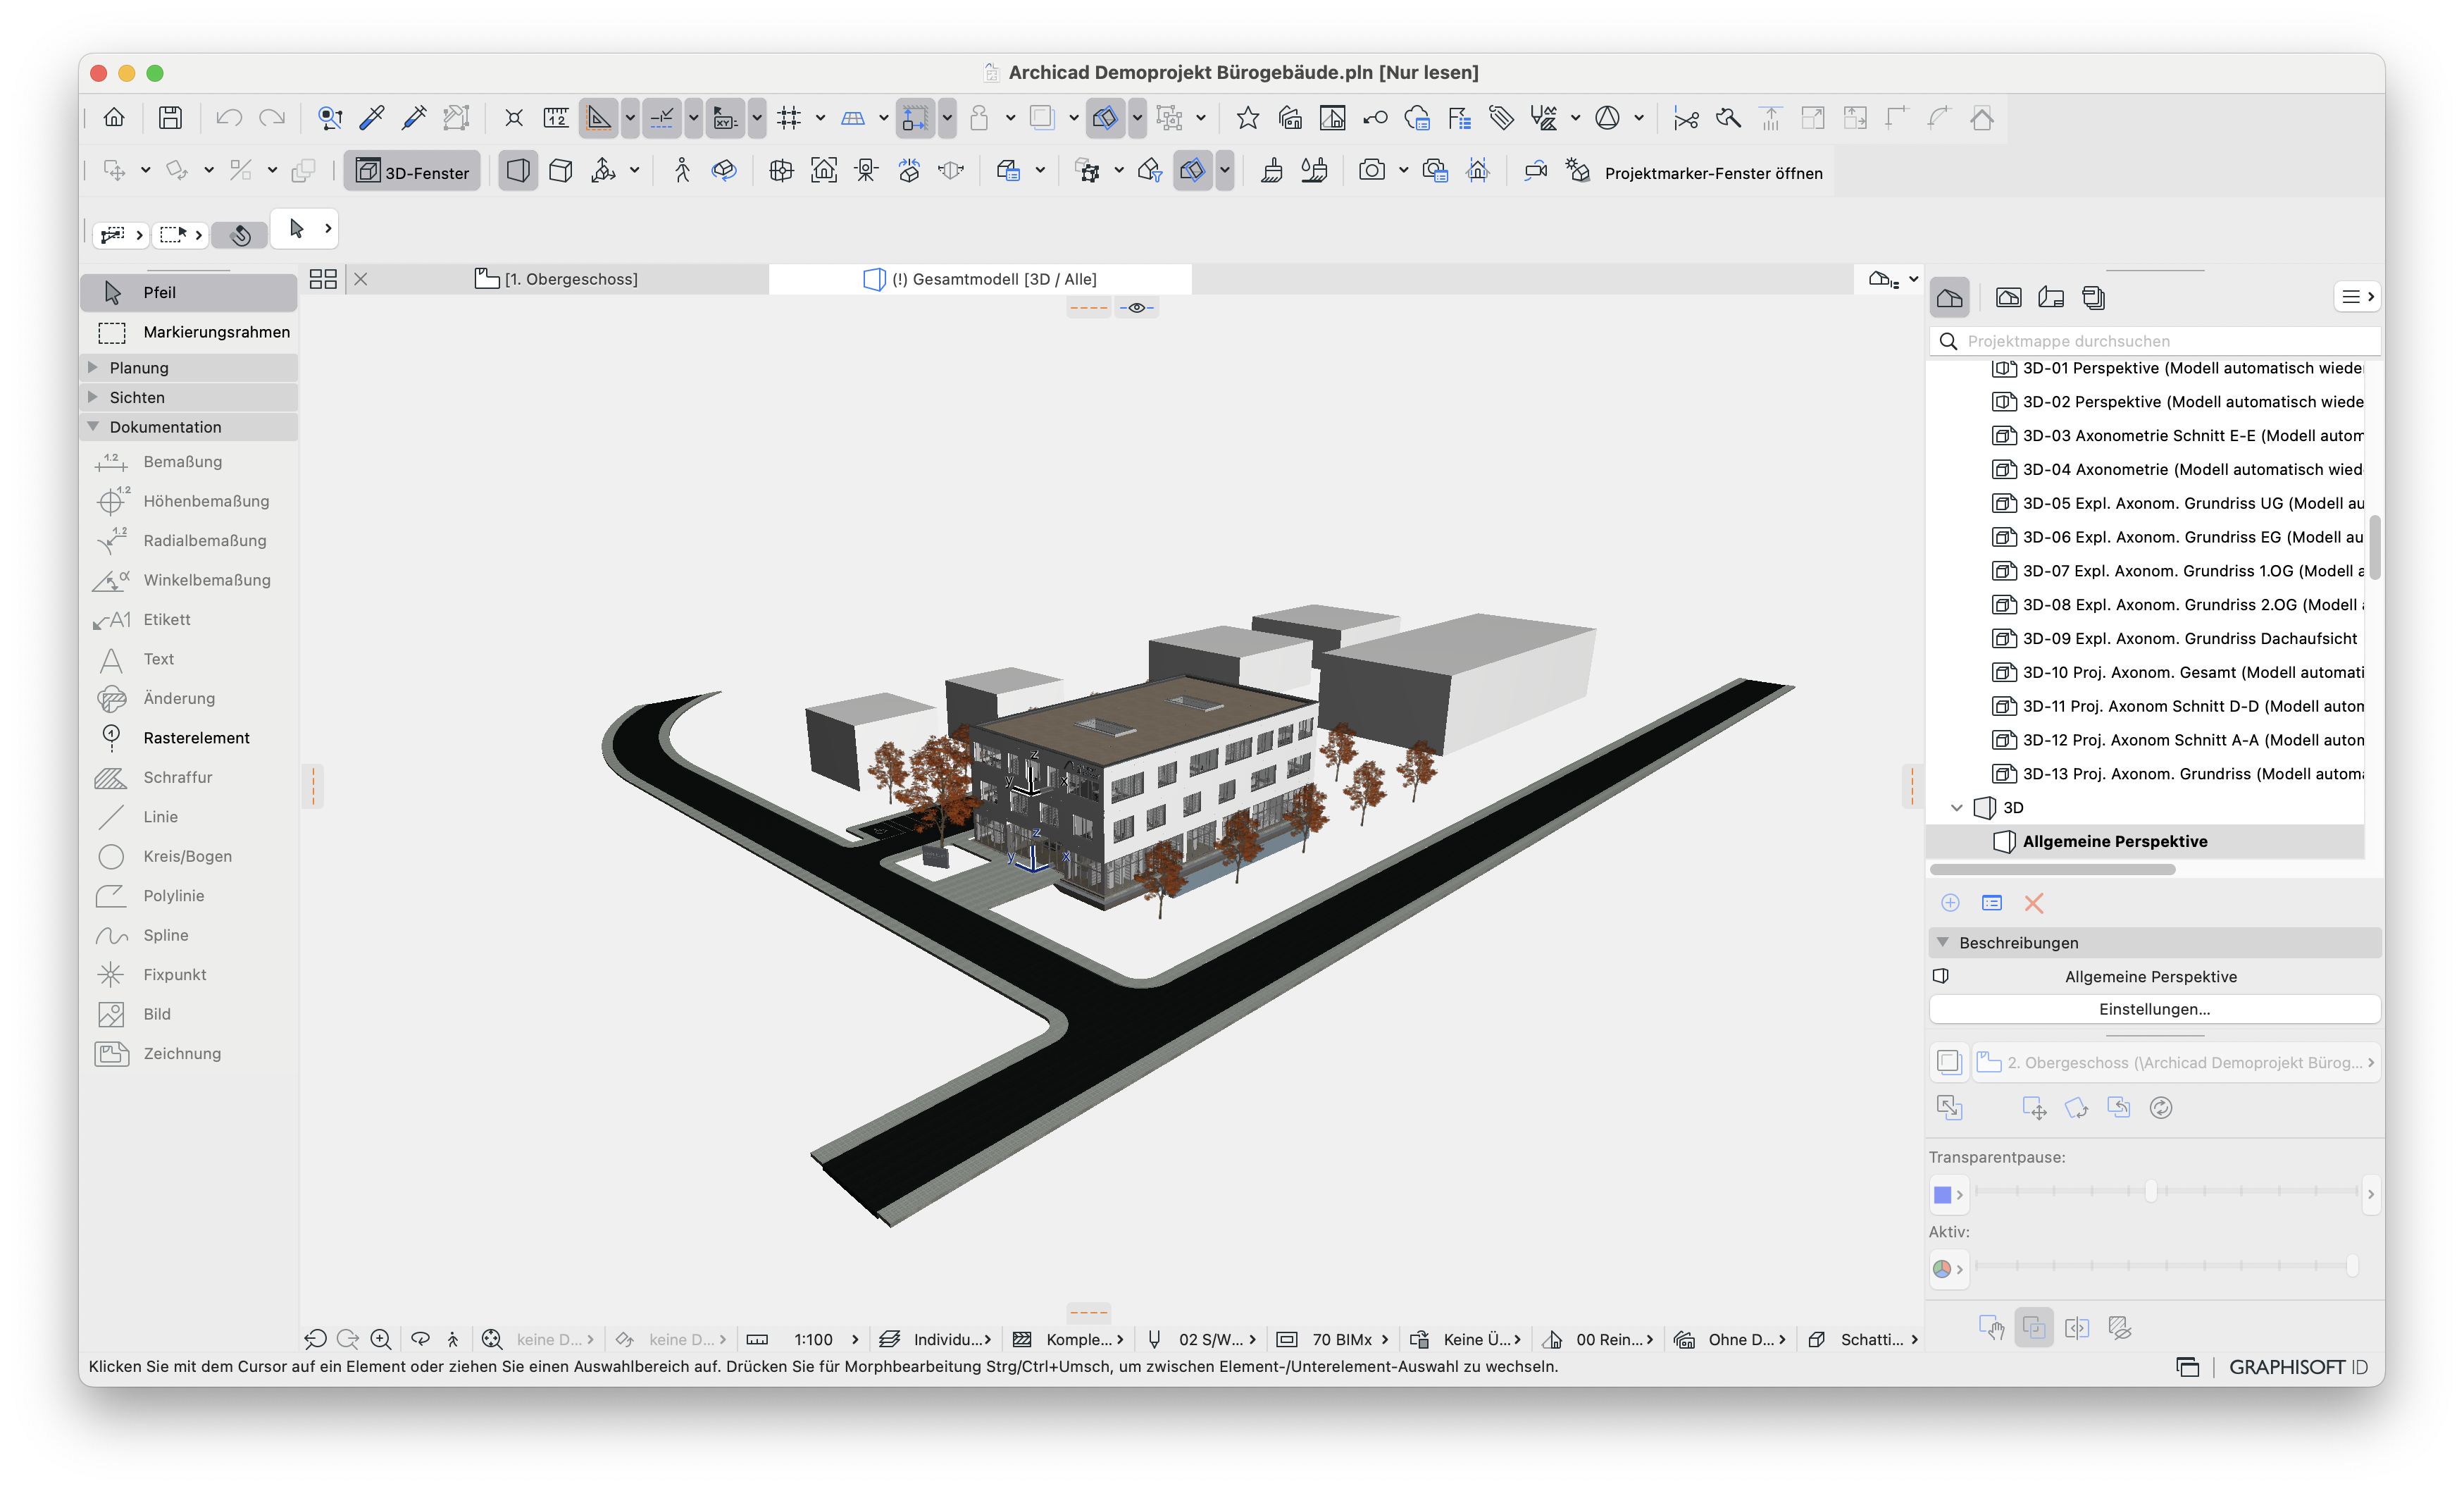Click the favorites star icon

click(1247, 118)
